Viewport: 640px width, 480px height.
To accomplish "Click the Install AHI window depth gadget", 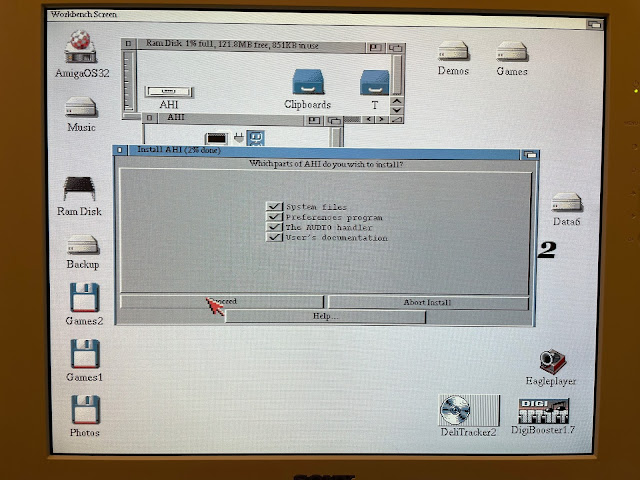I will click(530, 155).
